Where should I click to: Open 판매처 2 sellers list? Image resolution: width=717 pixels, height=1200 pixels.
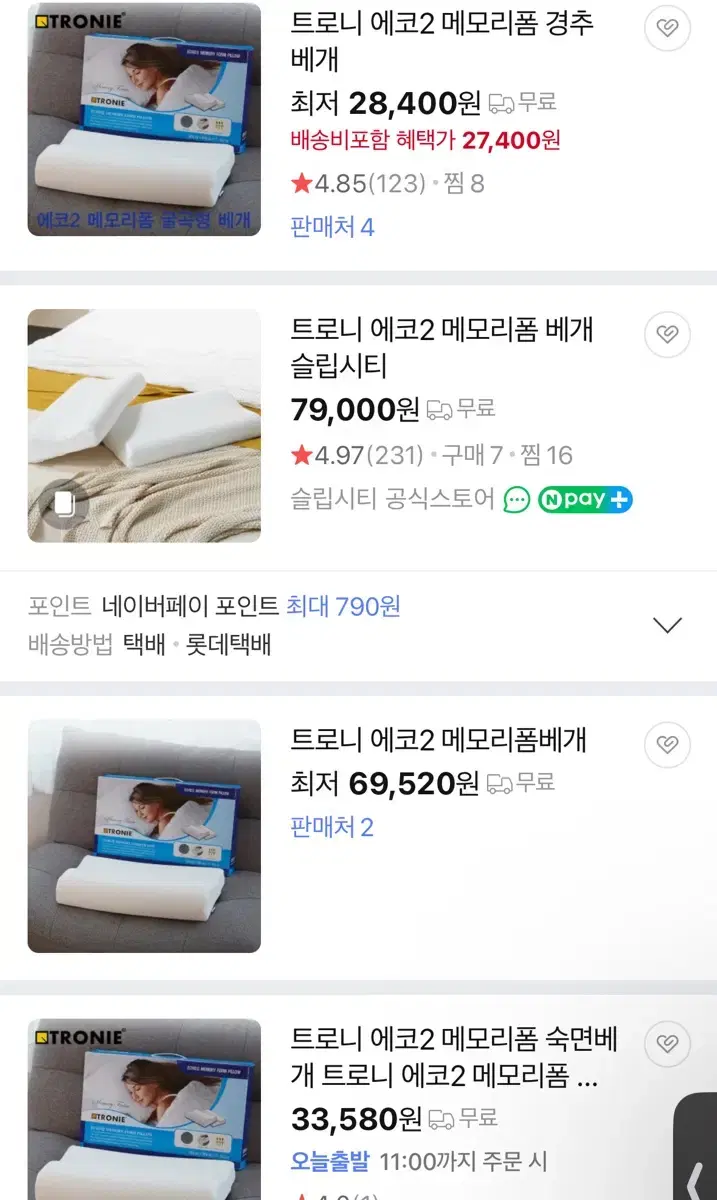[x=332, y=827]
